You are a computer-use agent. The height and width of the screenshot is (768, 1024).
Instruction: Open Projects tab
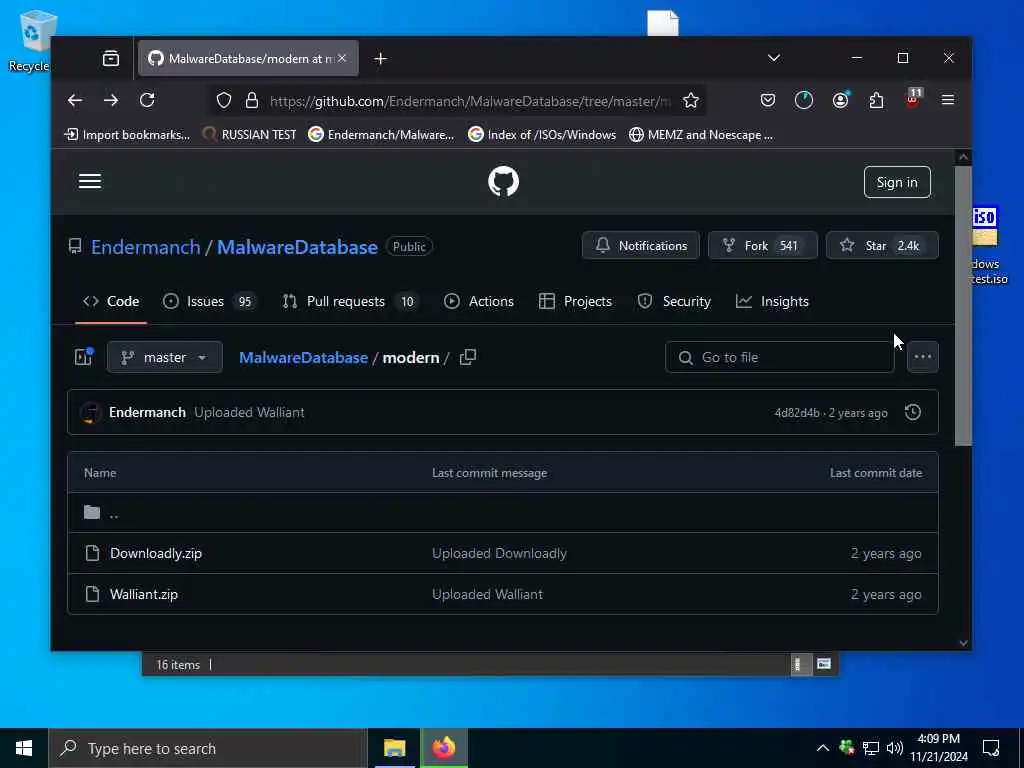[x=575, y=301]
